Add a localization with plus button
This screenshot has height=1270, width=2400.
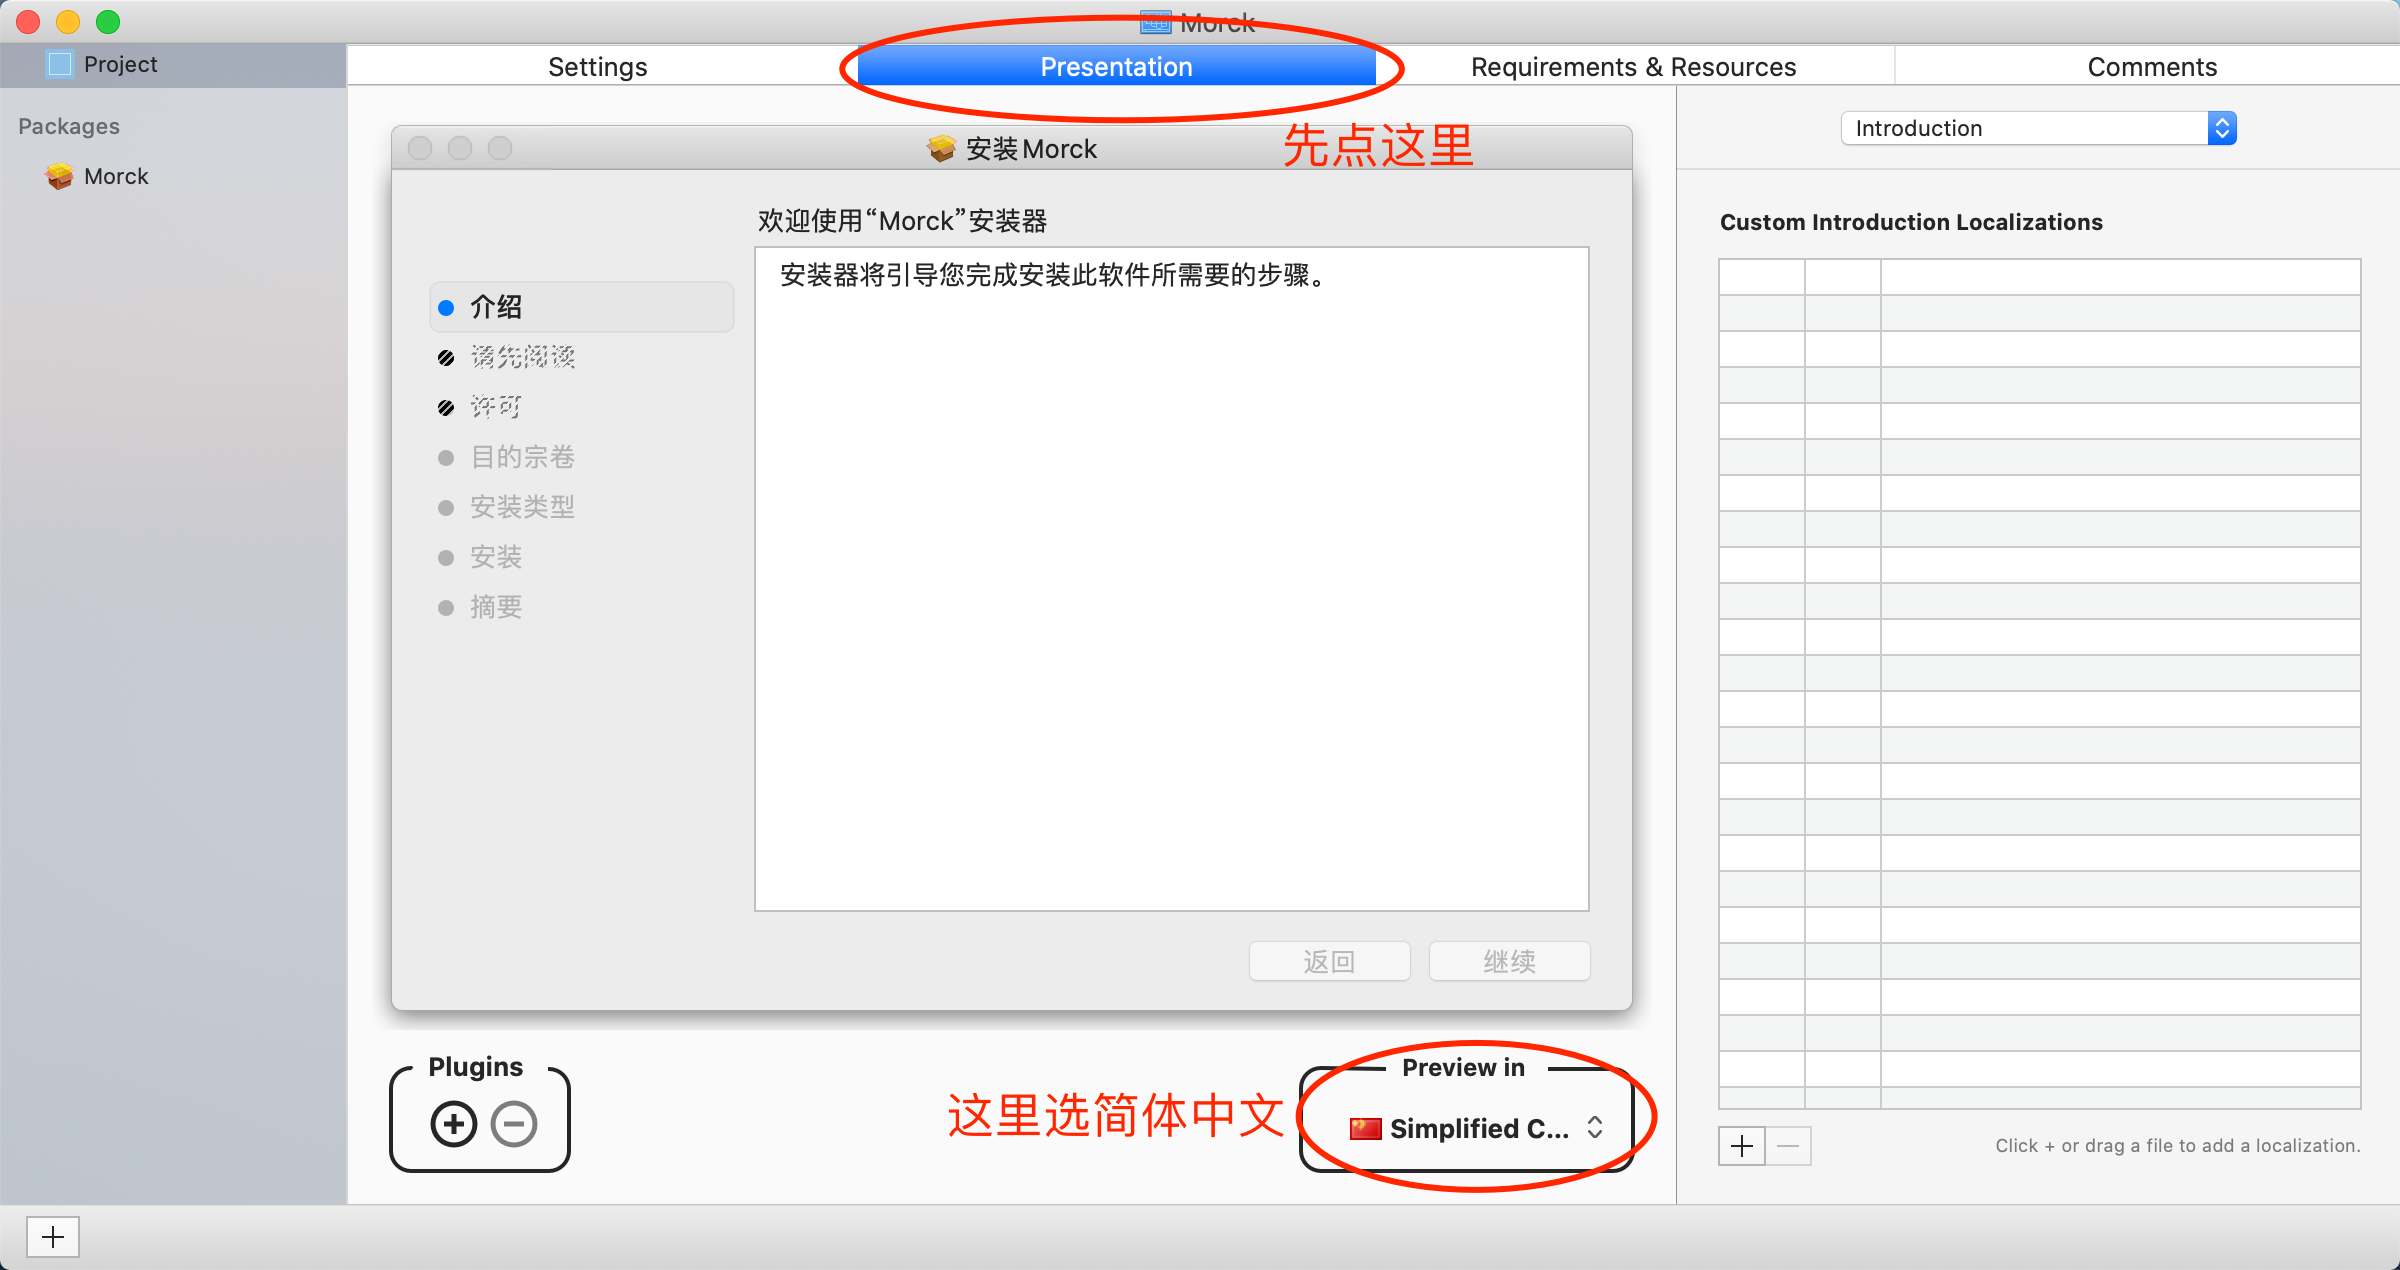(1742, 1146)
